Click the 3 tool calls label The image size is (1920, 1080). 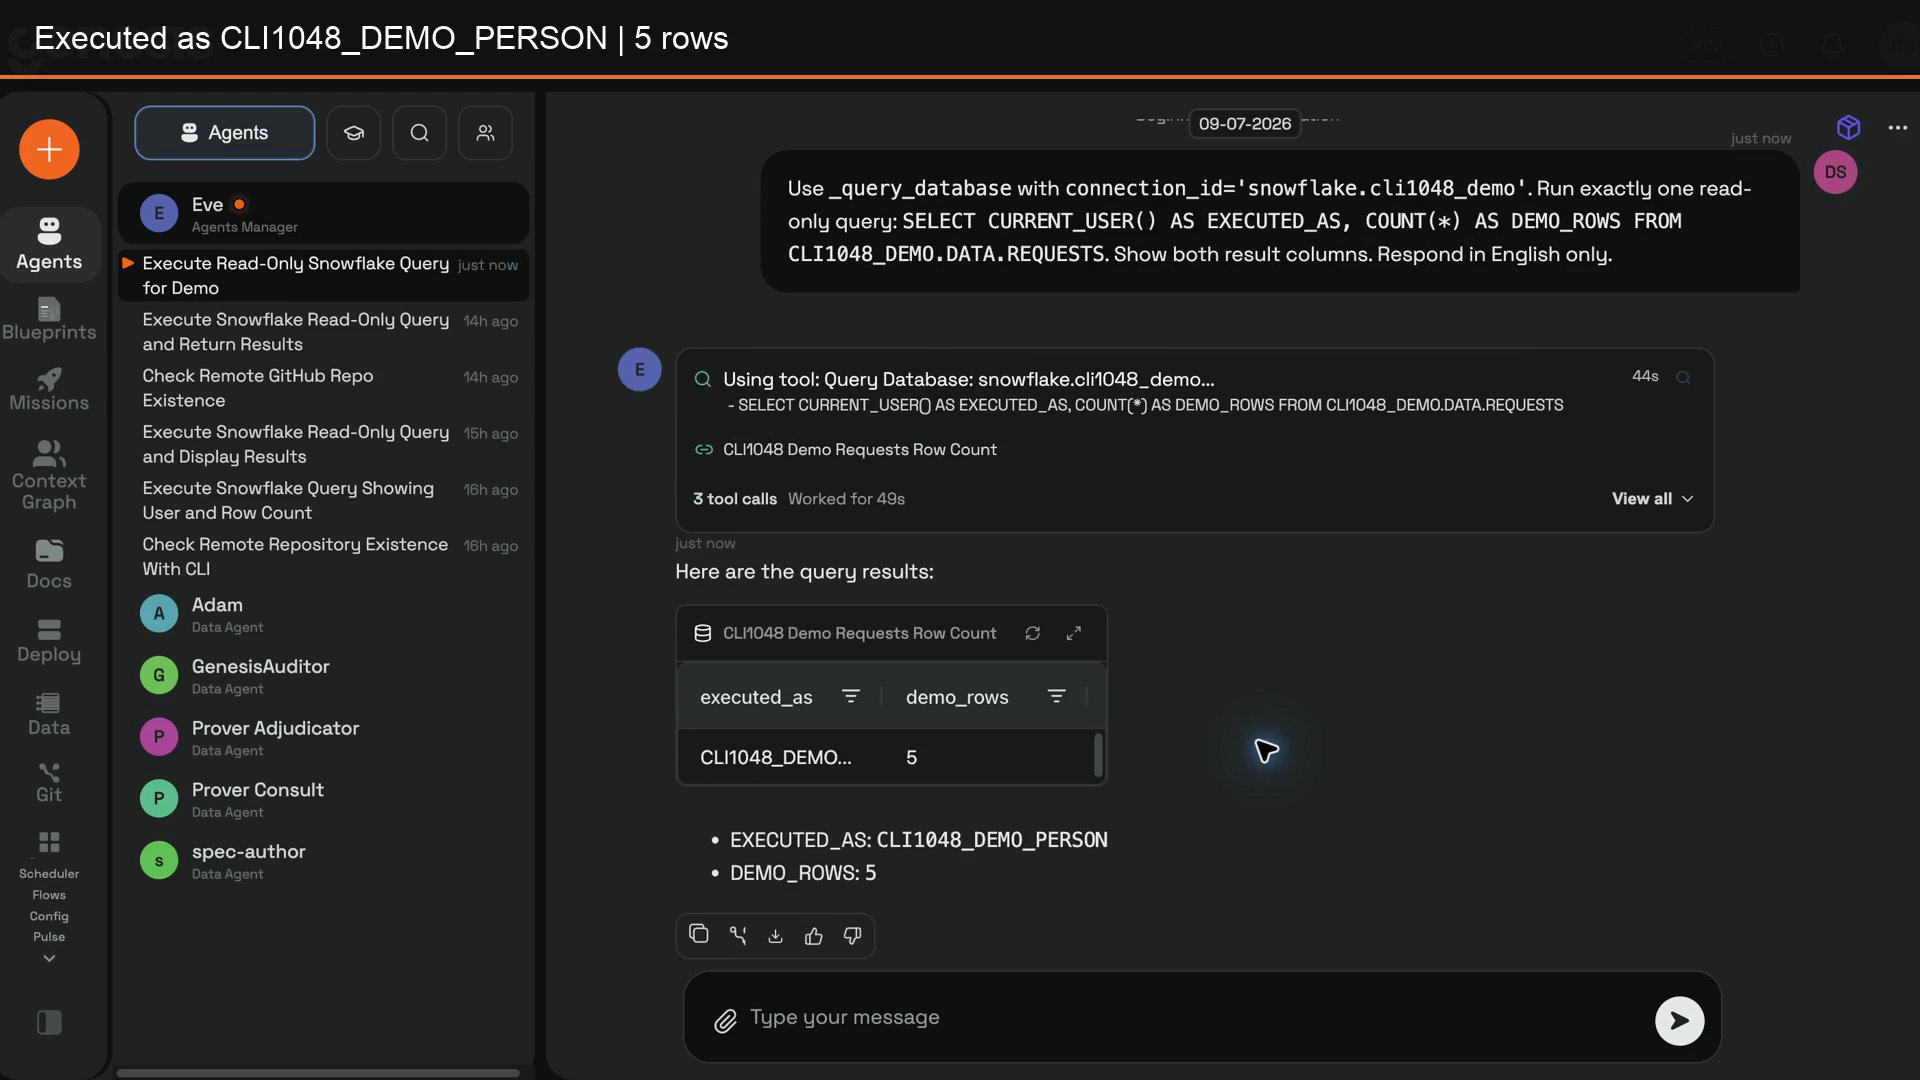click(x=734, y=499)
